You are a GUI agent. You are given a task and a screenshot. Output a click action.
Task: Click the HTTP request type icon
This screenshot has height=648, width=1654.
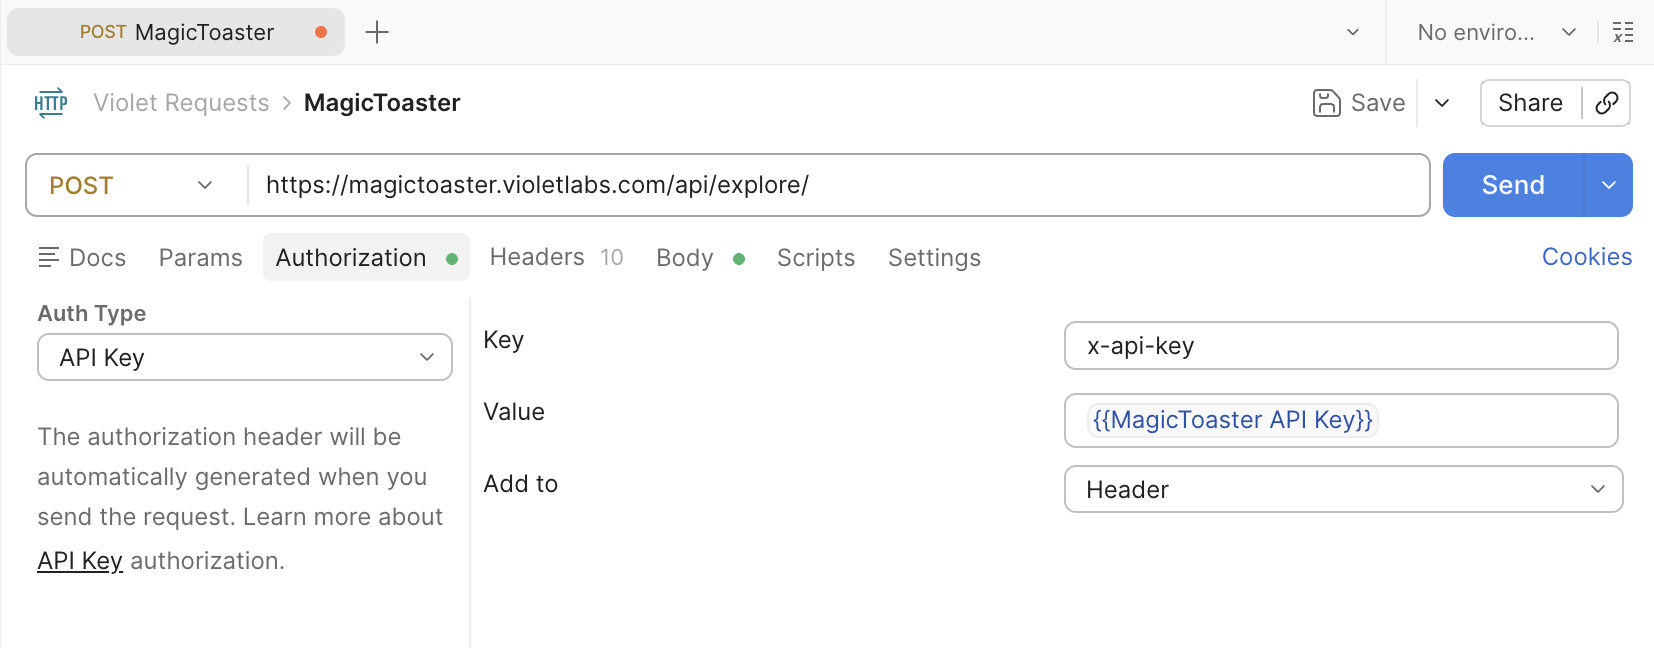51,103
